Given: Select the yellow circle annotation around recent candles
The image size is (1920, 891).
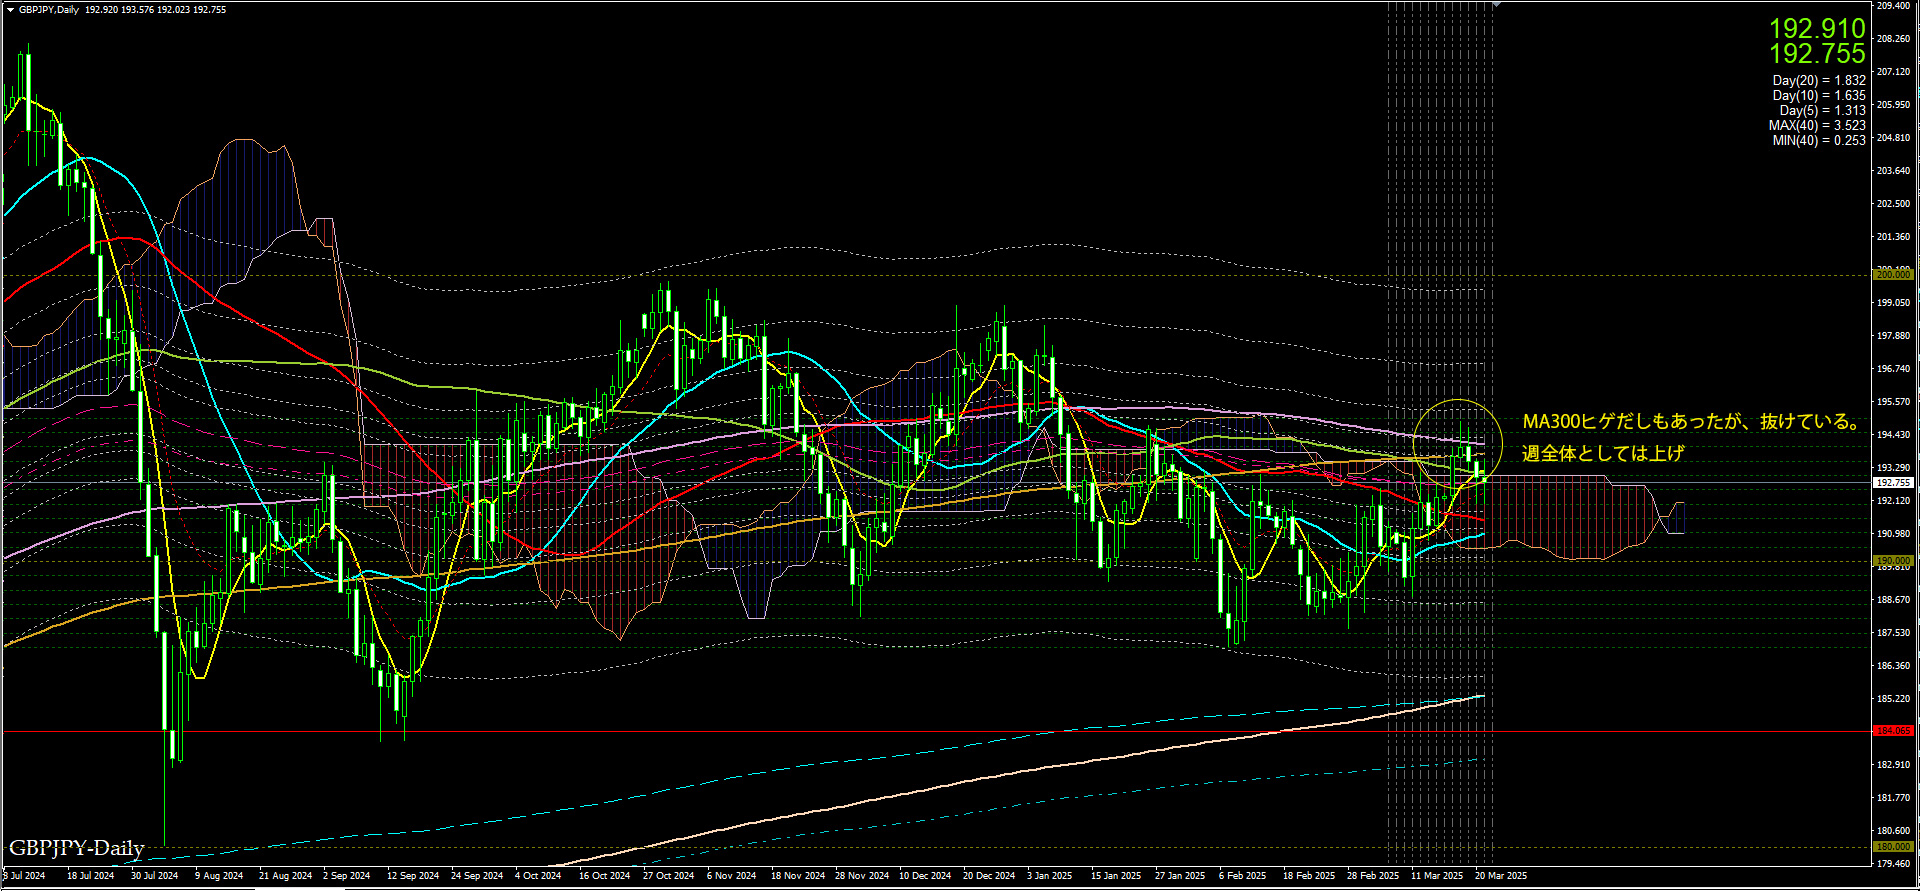Looking at the screenshot, I should (x=1458, y=444).
